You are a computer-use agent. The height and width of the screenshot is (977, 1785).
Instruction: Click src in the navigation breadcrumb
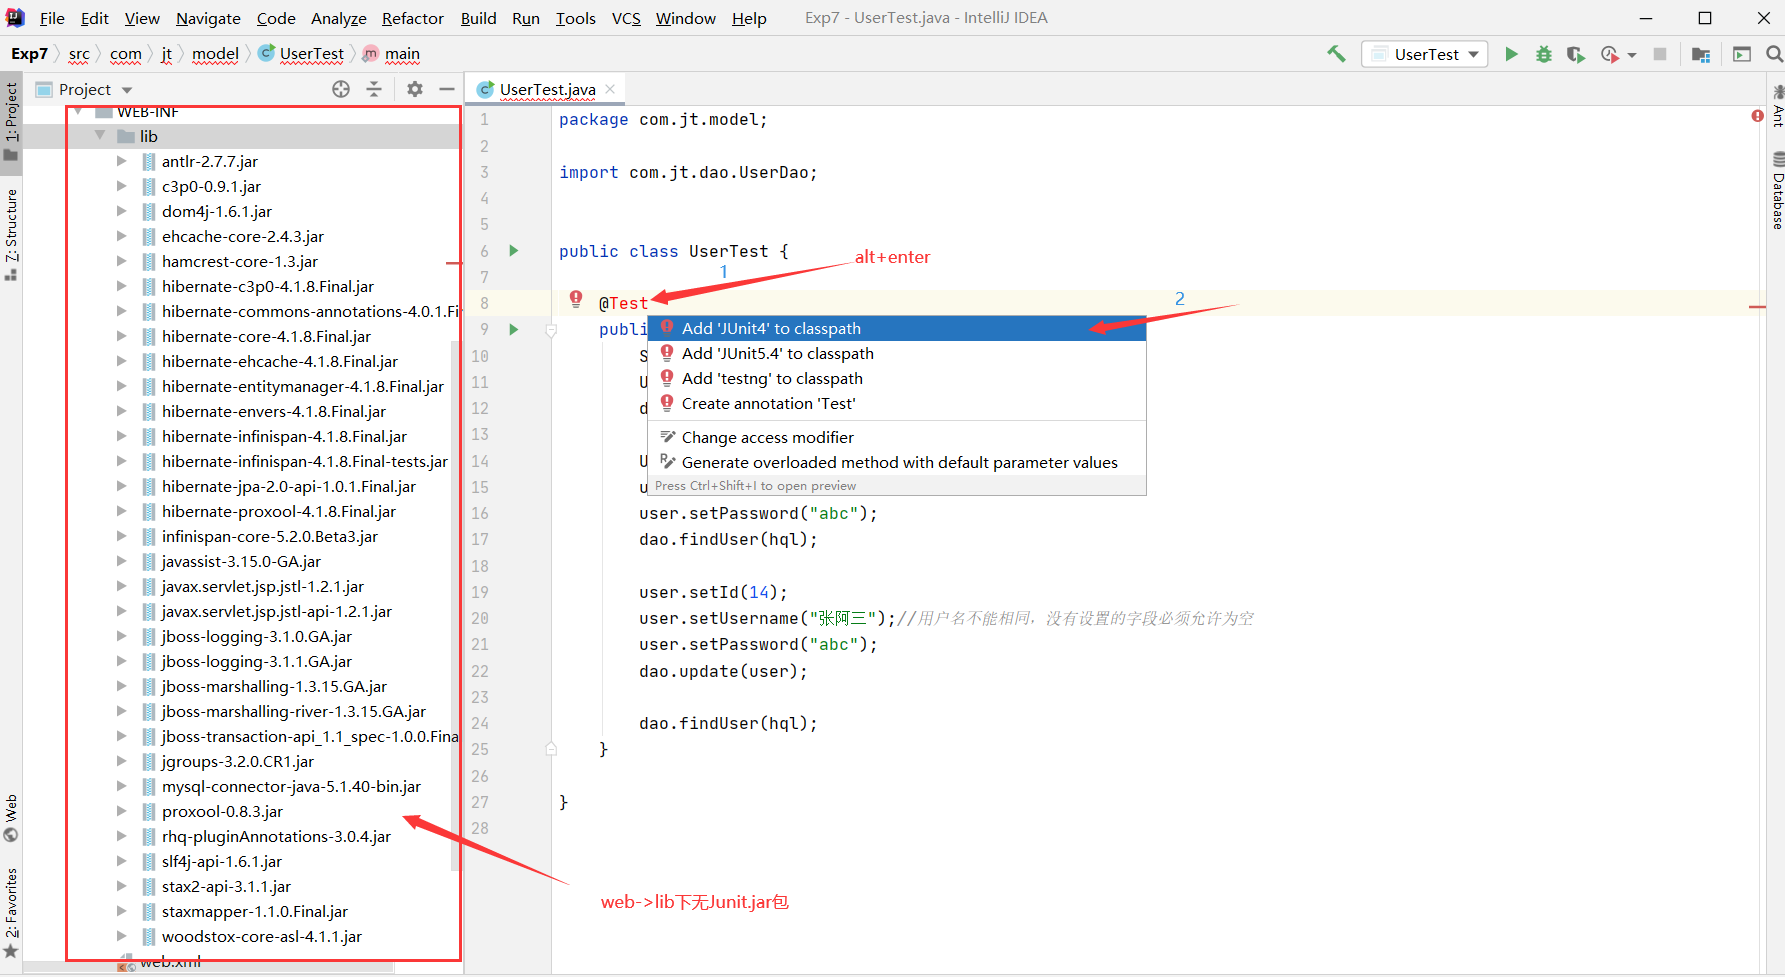[79, 54]
